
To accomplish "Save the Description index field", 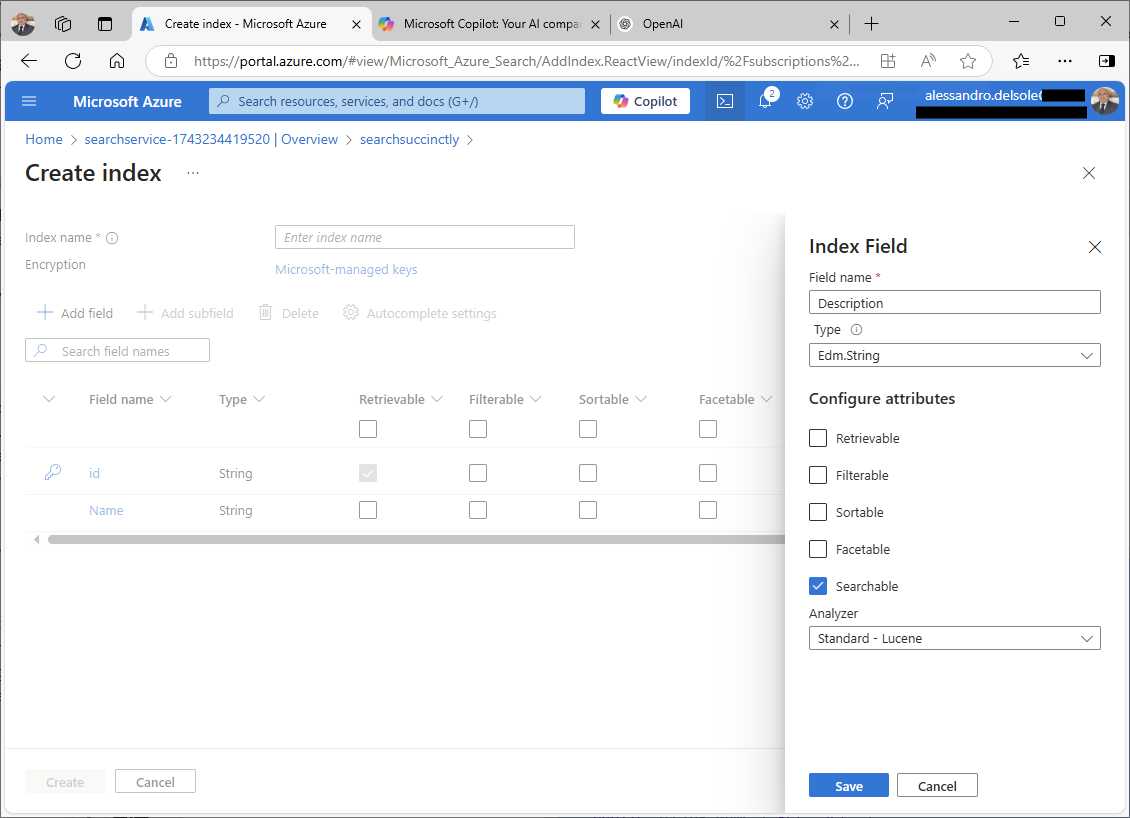I will (848, 785).
